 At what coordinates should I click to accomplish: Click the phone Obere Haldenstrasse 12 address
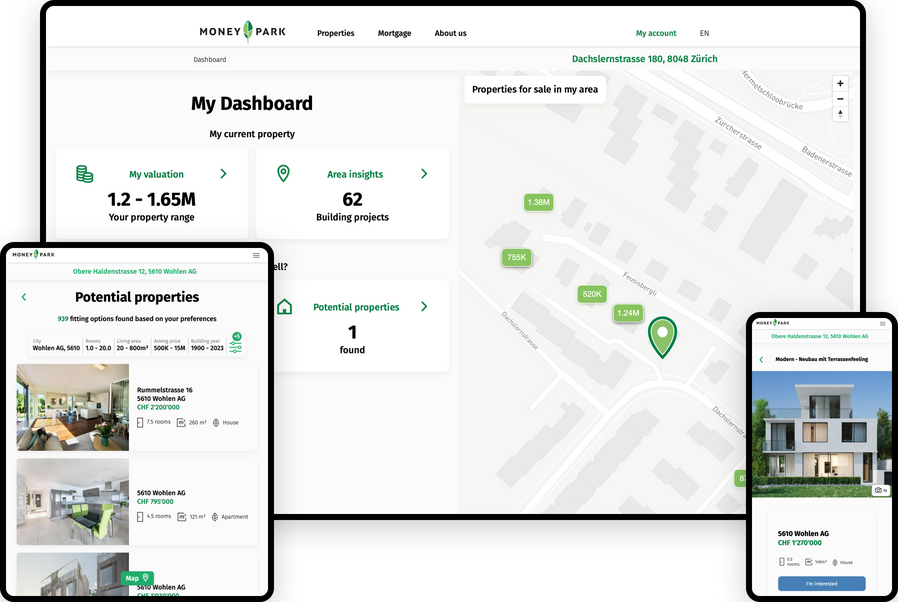tap(820, 336)
